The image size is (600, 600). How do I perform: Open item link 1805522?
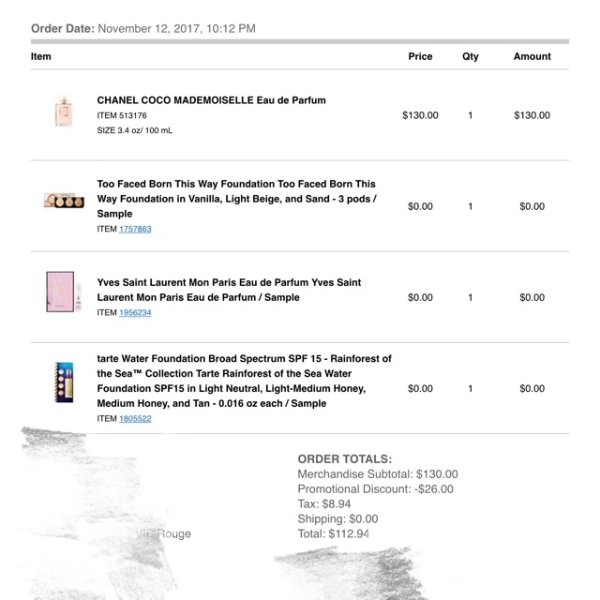(x=135, y=419)
